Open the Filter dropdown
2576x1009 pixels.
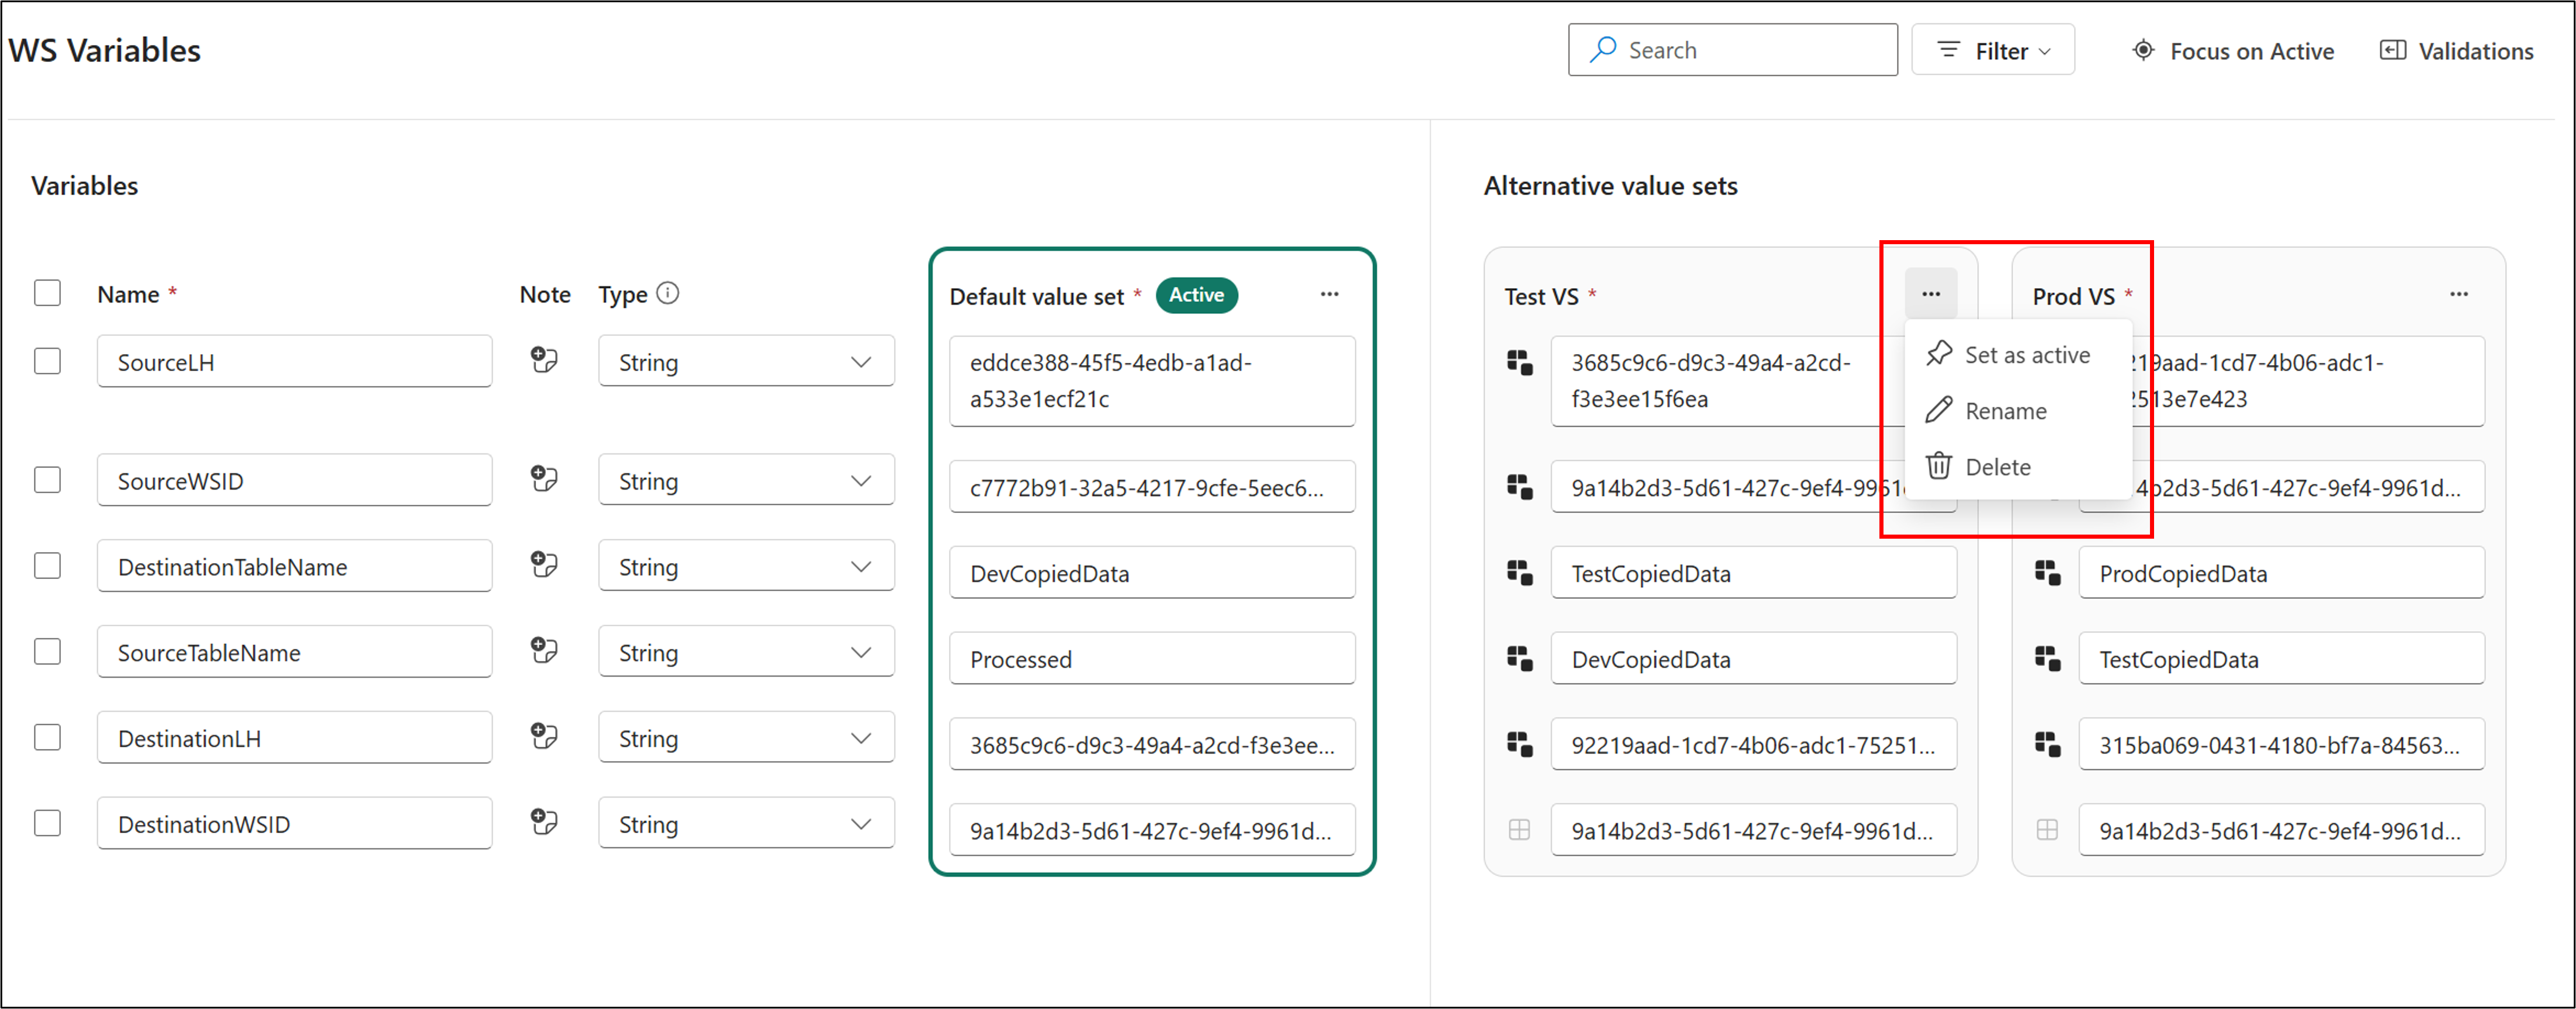[x=1993, y=50]
